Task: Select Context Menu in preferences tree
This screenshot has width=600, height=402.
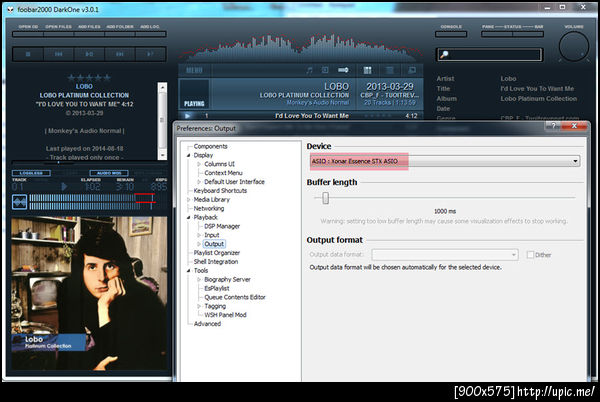Action: 223,173
